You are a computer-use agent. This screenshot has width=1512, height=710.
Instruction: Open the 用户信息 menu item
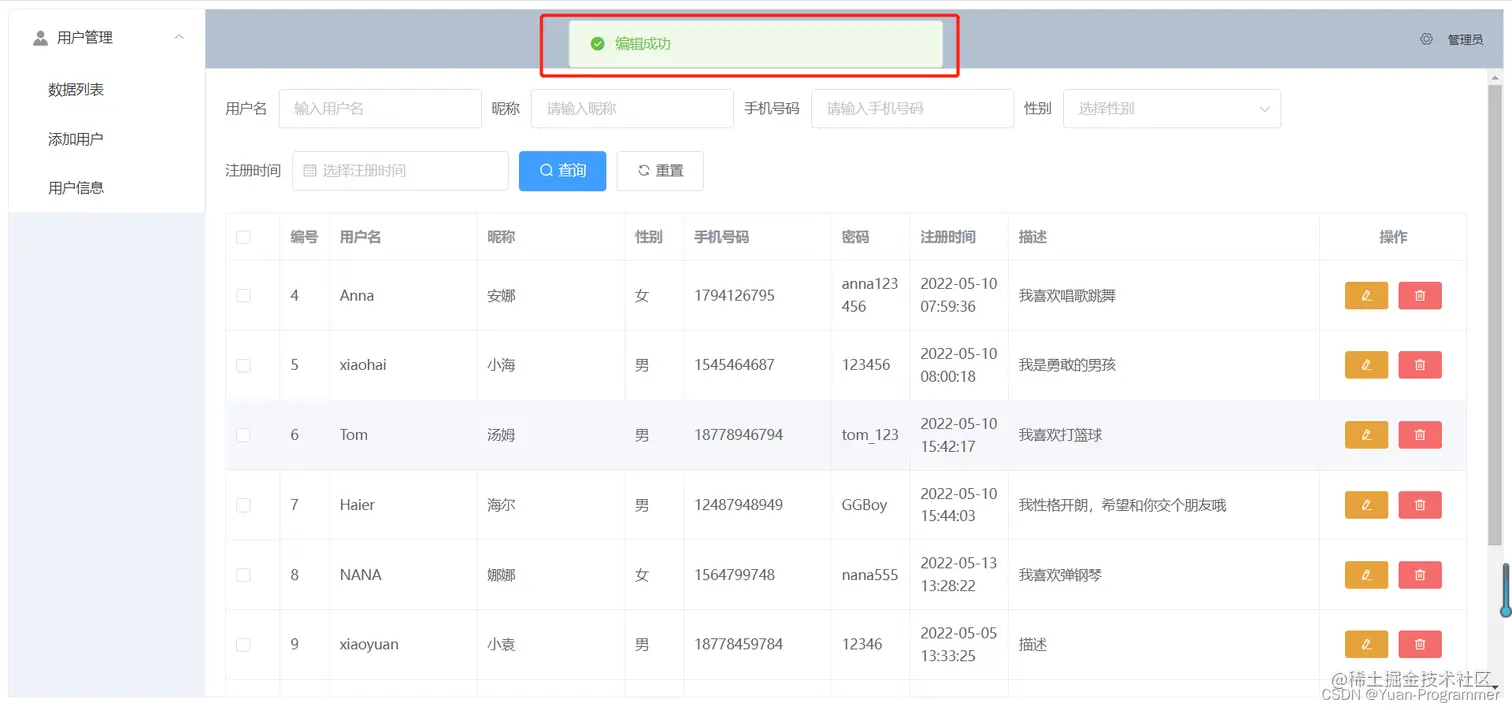pos(76,188)
